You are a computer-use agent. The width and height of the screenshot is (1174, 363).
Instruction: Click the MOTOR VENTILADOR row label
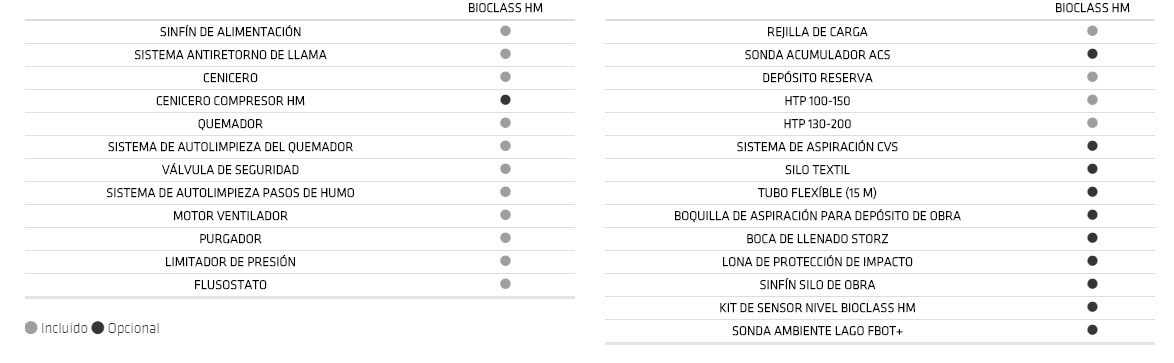click(x=231, y=216)
